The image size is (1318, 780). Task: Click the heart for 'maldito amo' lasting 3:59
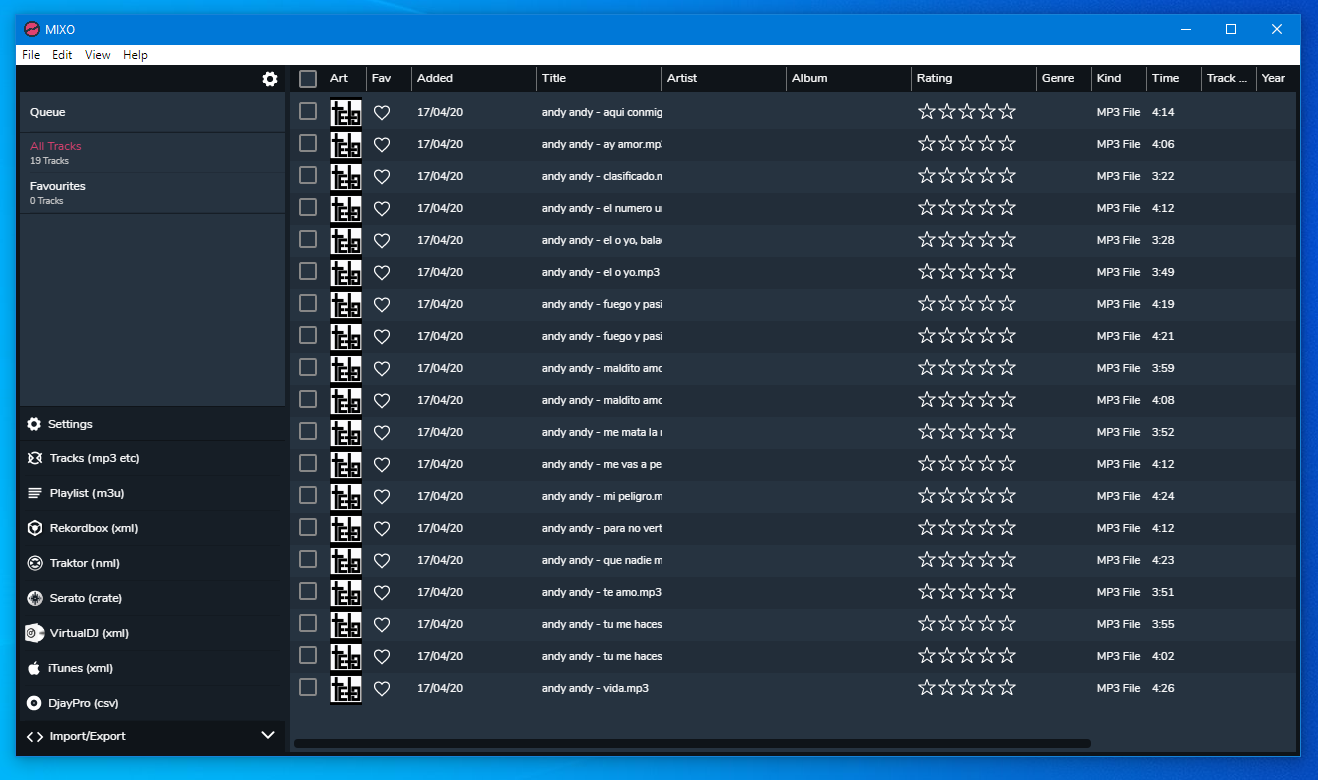382,368
